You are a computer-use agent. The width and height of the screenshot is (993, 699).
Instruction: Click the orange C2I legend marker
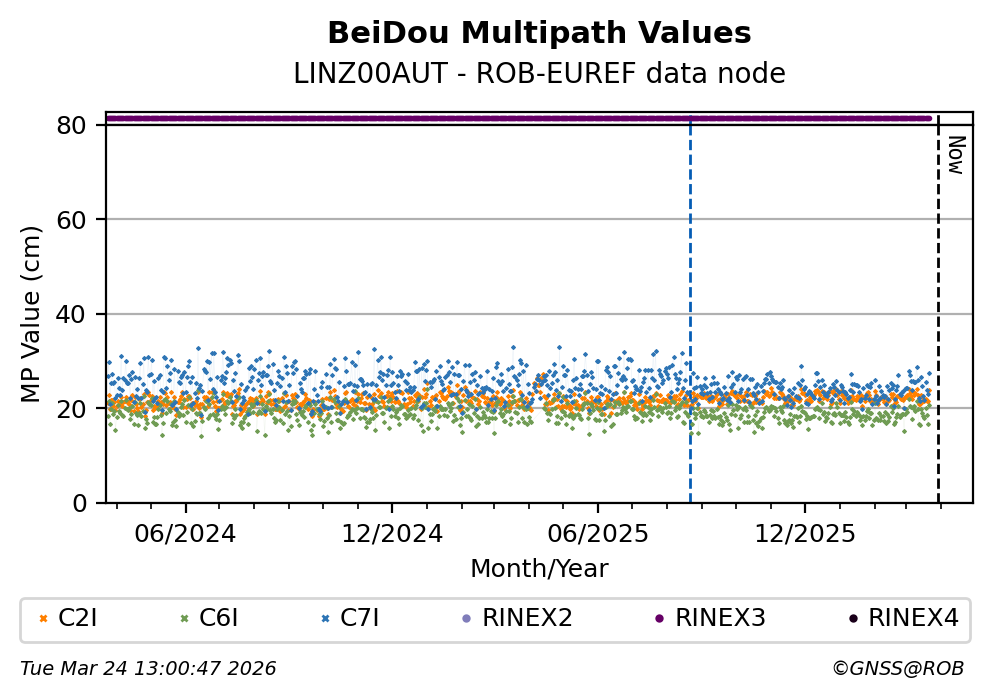[43, 619]
